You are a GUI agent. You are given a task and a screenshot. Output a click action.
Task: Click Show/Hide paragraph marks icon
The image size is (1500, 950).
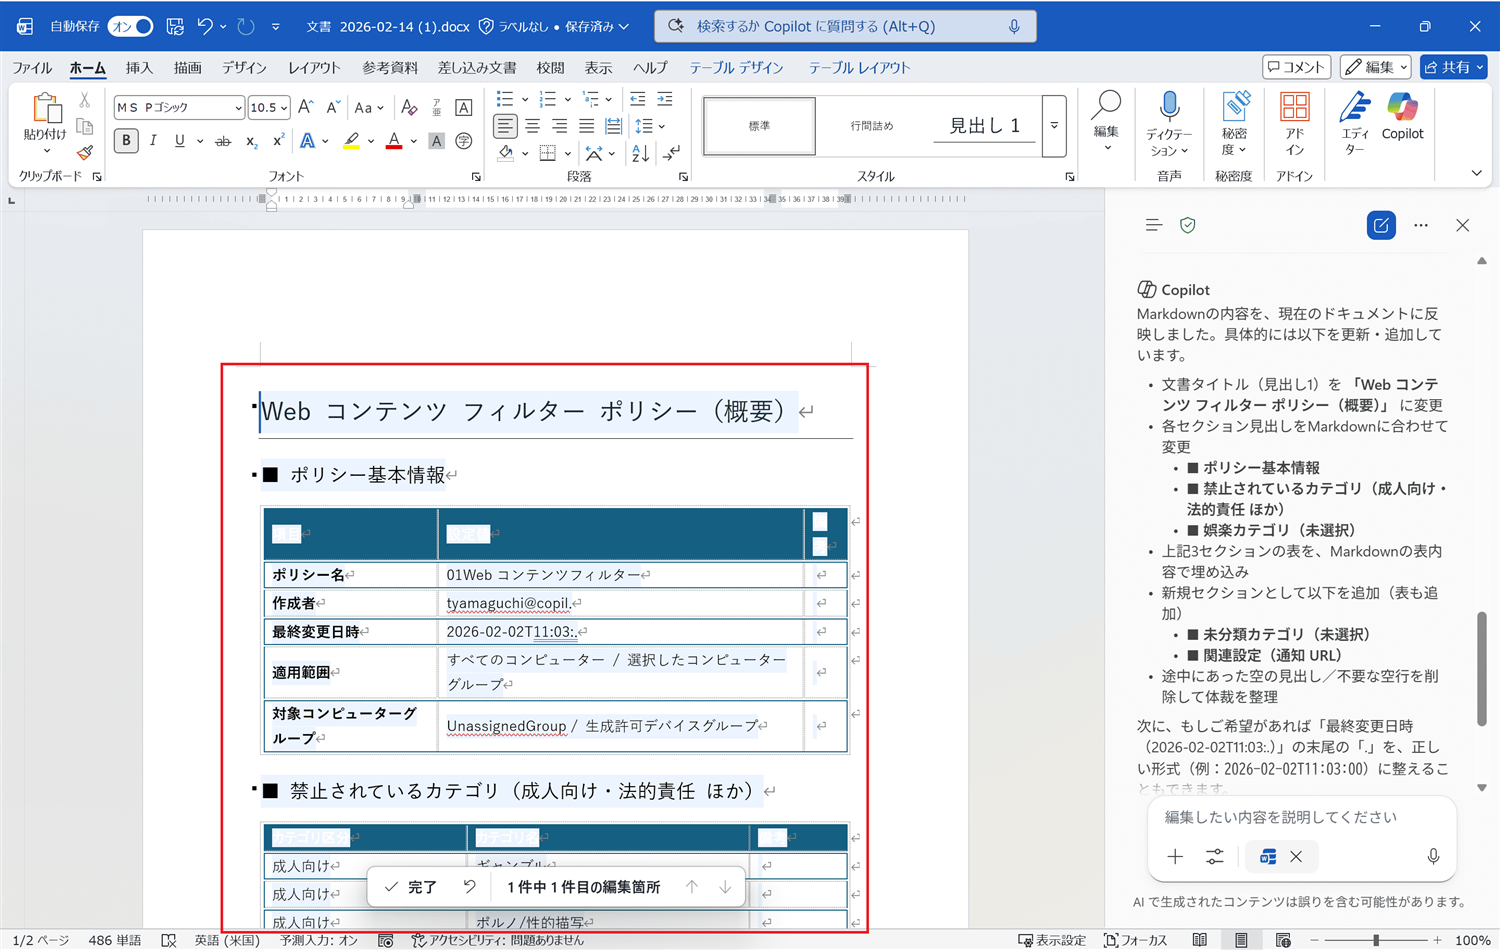point(672,153)
